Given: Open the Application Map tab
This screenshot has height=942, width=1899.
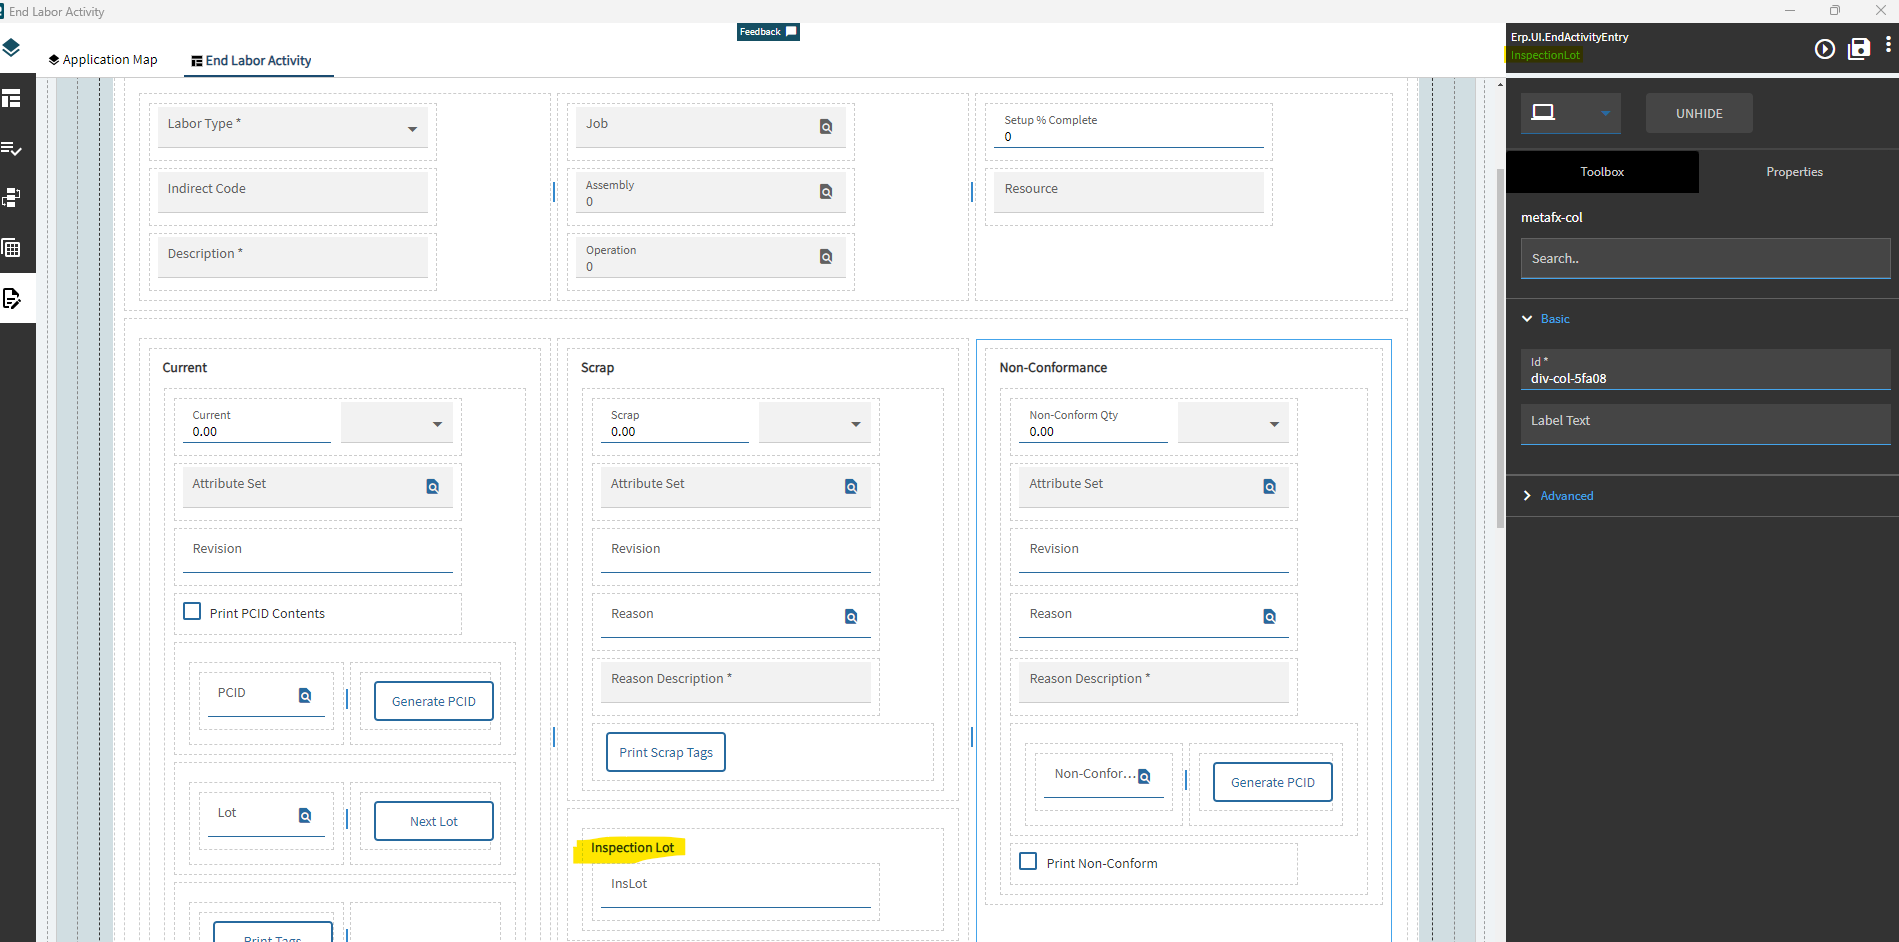Looking at the screenshot, I should click(103, 60).
